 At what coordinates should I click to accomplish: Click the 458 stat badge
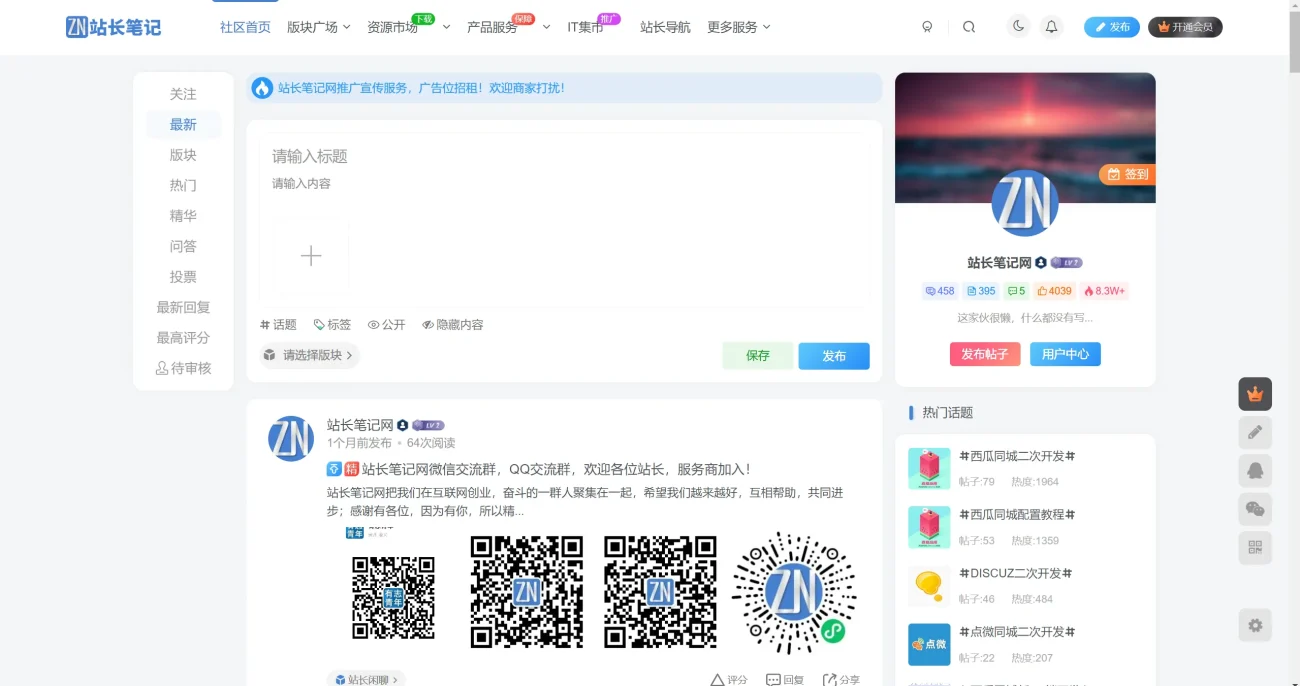coord(939,291)
